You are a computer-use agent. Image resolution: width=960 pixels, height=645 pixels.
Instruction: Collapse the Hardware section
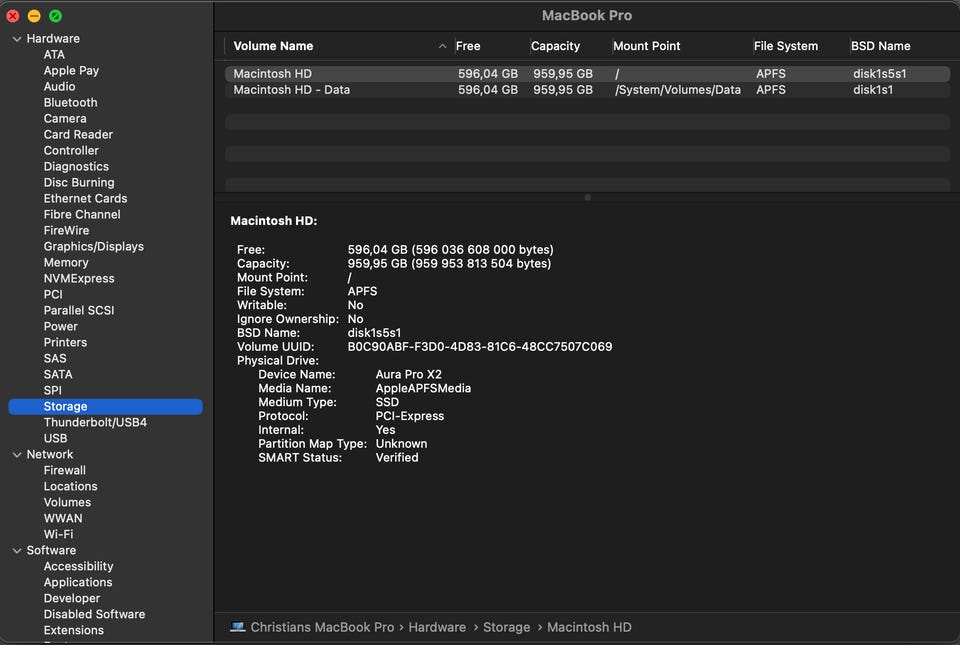tap(17, 39)
